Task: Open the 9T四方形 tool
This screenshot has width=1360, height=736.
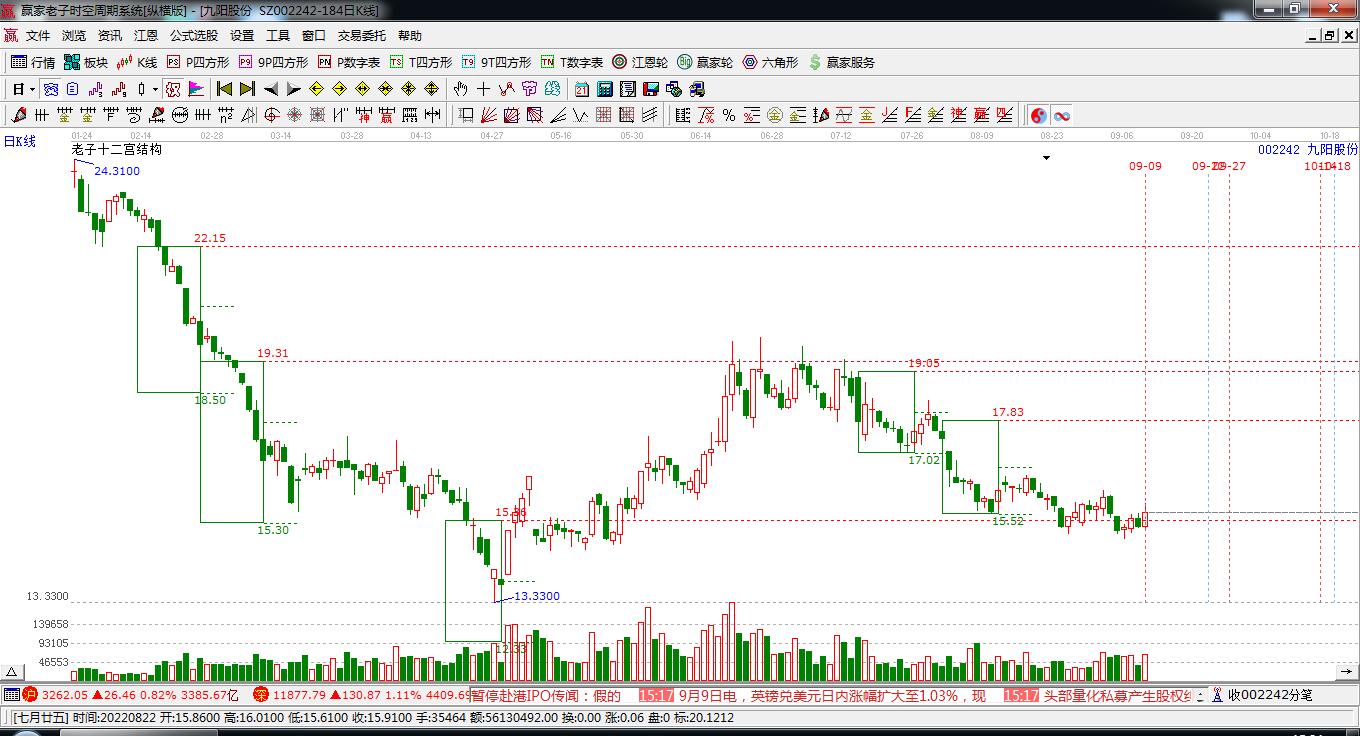Action: pos(496,62)
